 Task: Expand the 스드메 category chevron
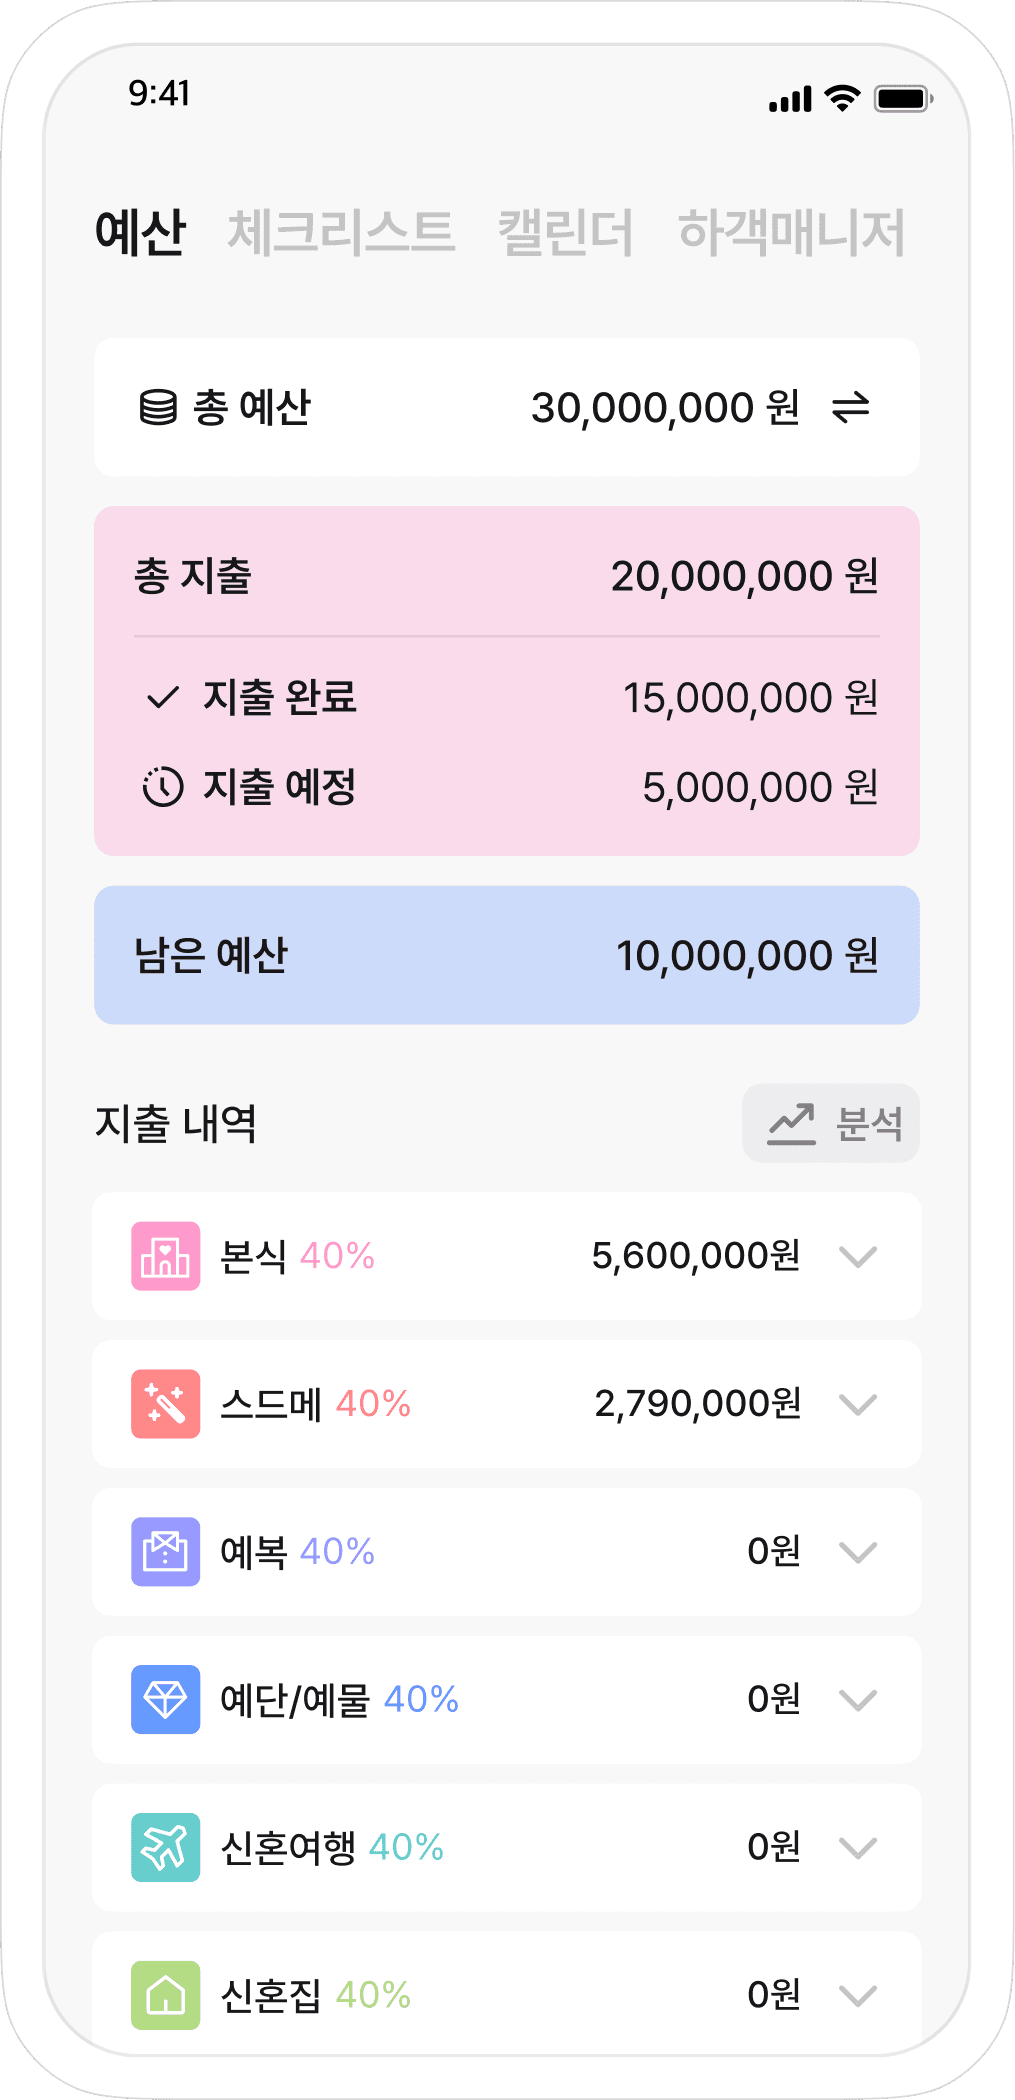click(x=858, y=1404)
